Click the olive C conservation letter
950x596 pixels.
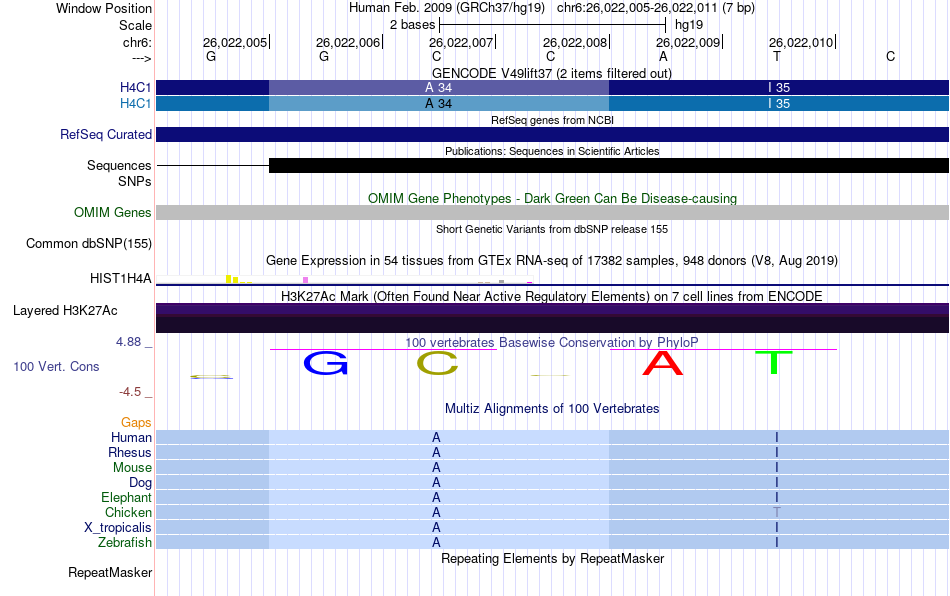[437, 363]
